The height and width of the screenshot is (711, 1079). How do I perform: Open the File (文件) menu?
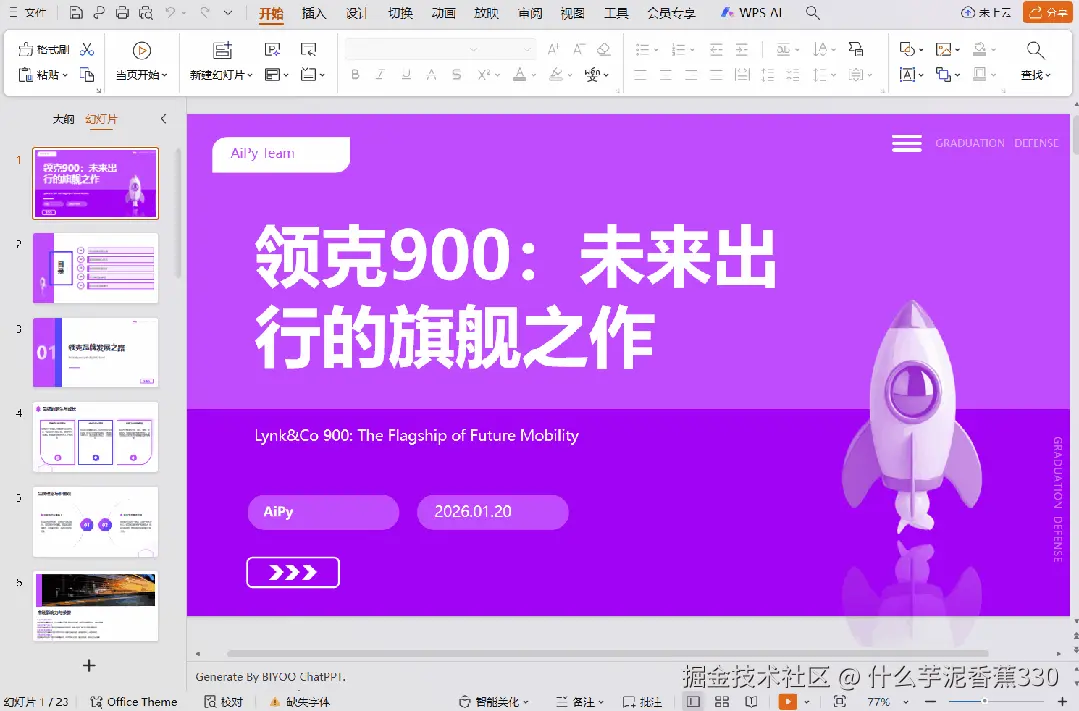(28, 12)
